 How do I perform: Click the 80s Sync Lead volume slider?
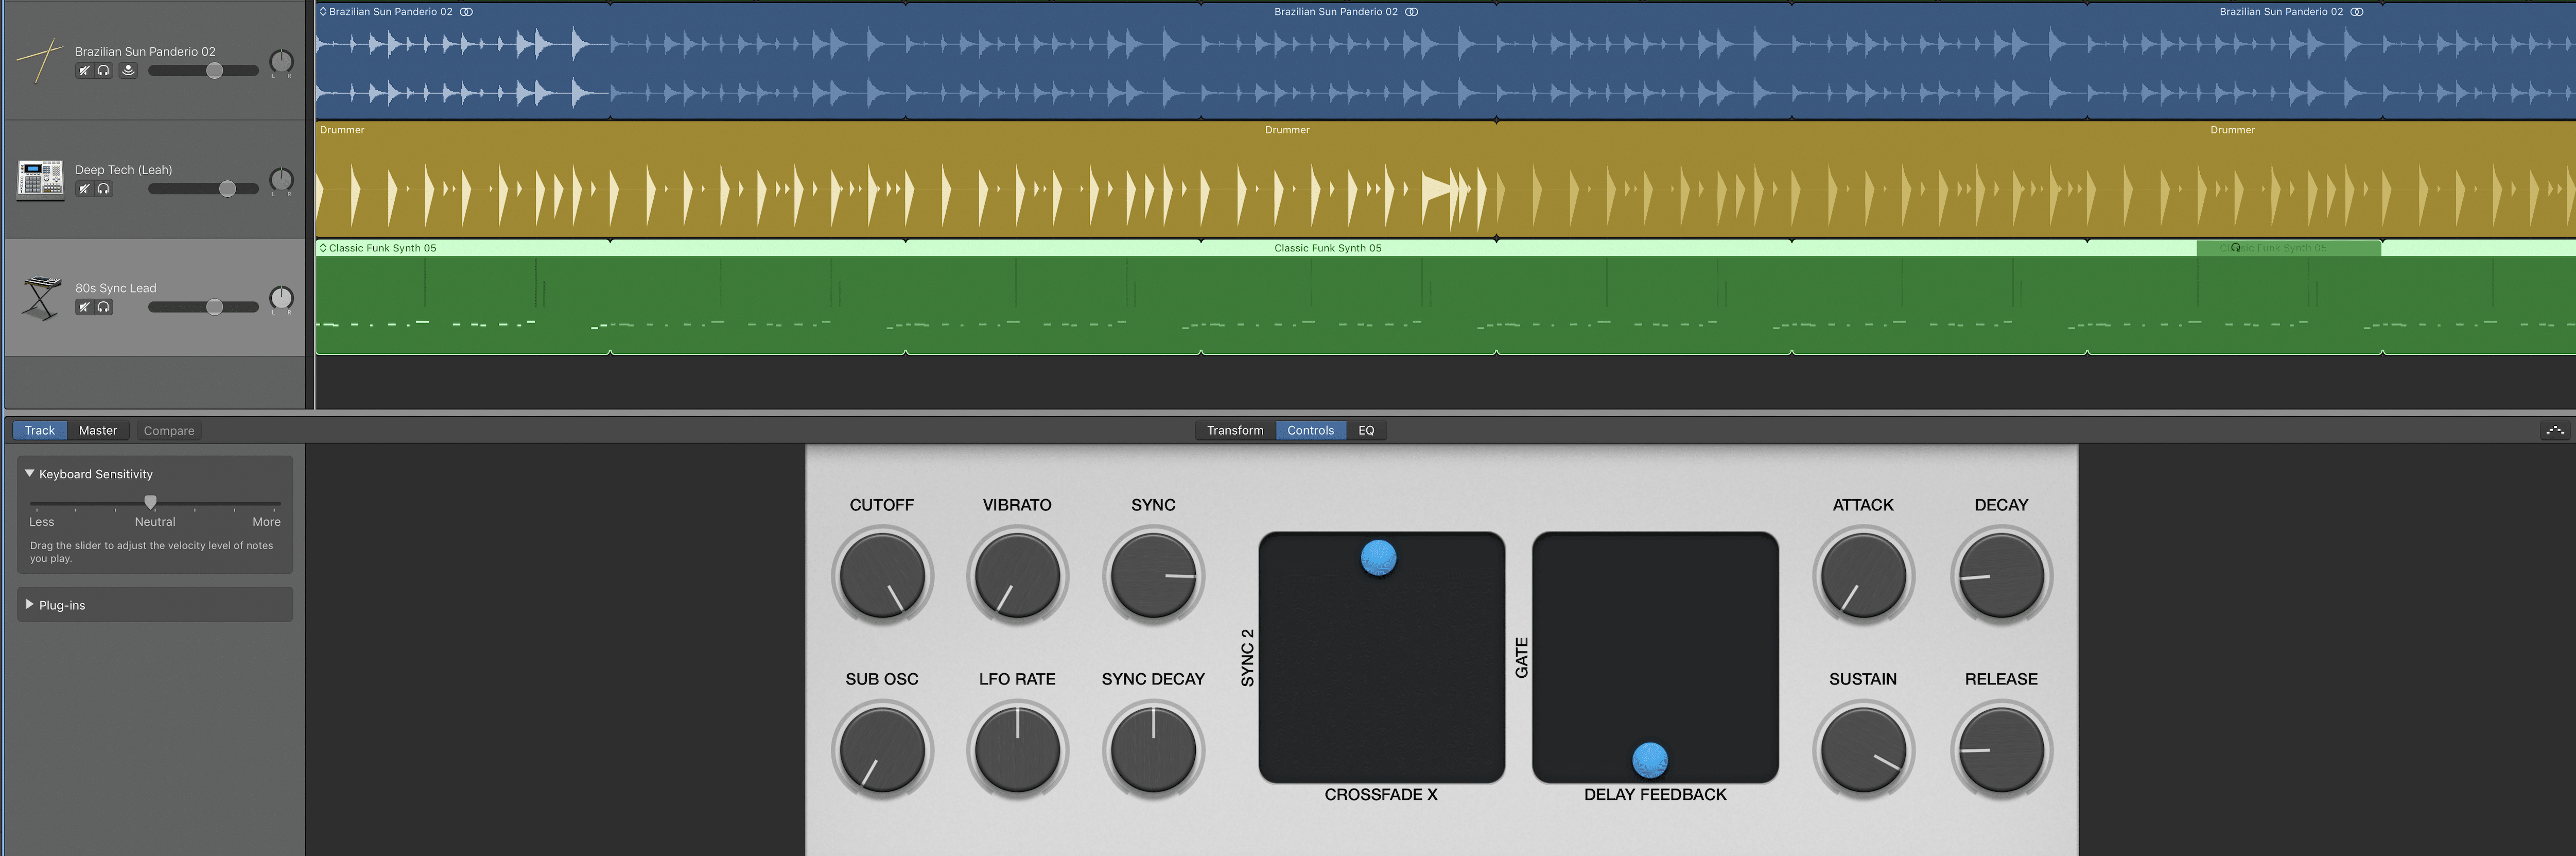[x=203, y=307]
